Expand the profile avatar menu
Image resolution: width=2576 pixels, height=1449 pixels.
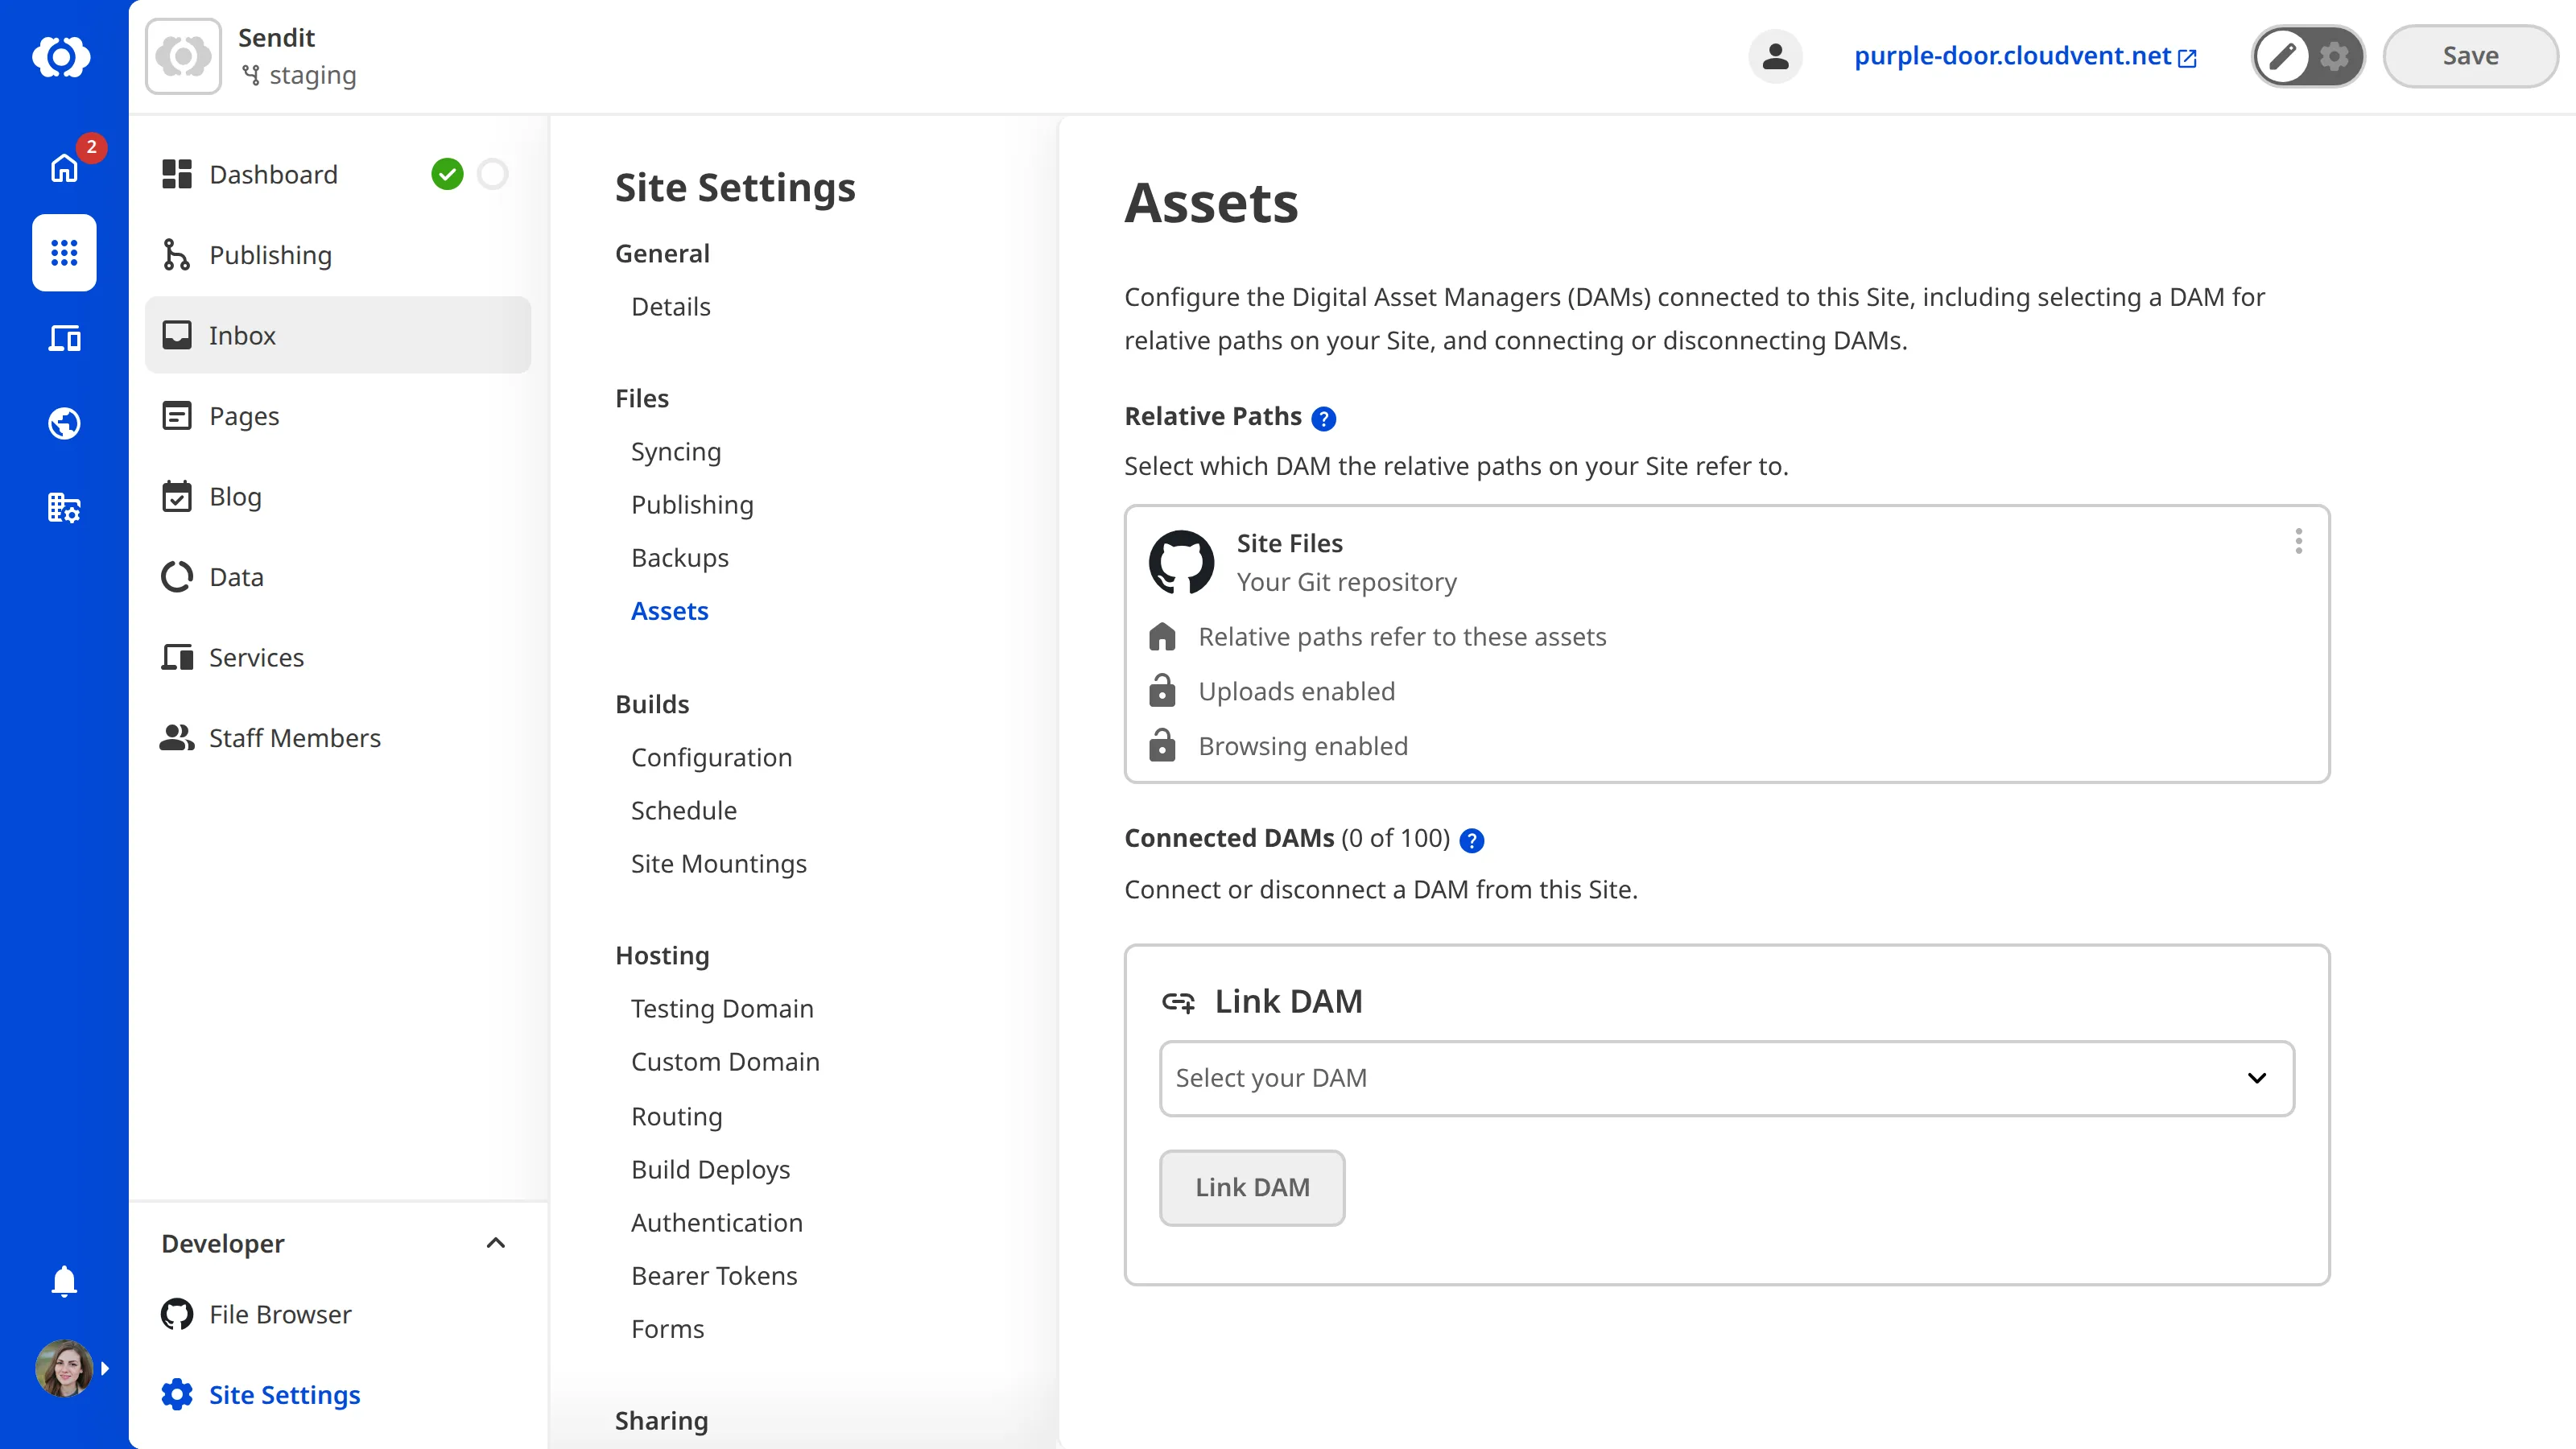click(63, 1368)
